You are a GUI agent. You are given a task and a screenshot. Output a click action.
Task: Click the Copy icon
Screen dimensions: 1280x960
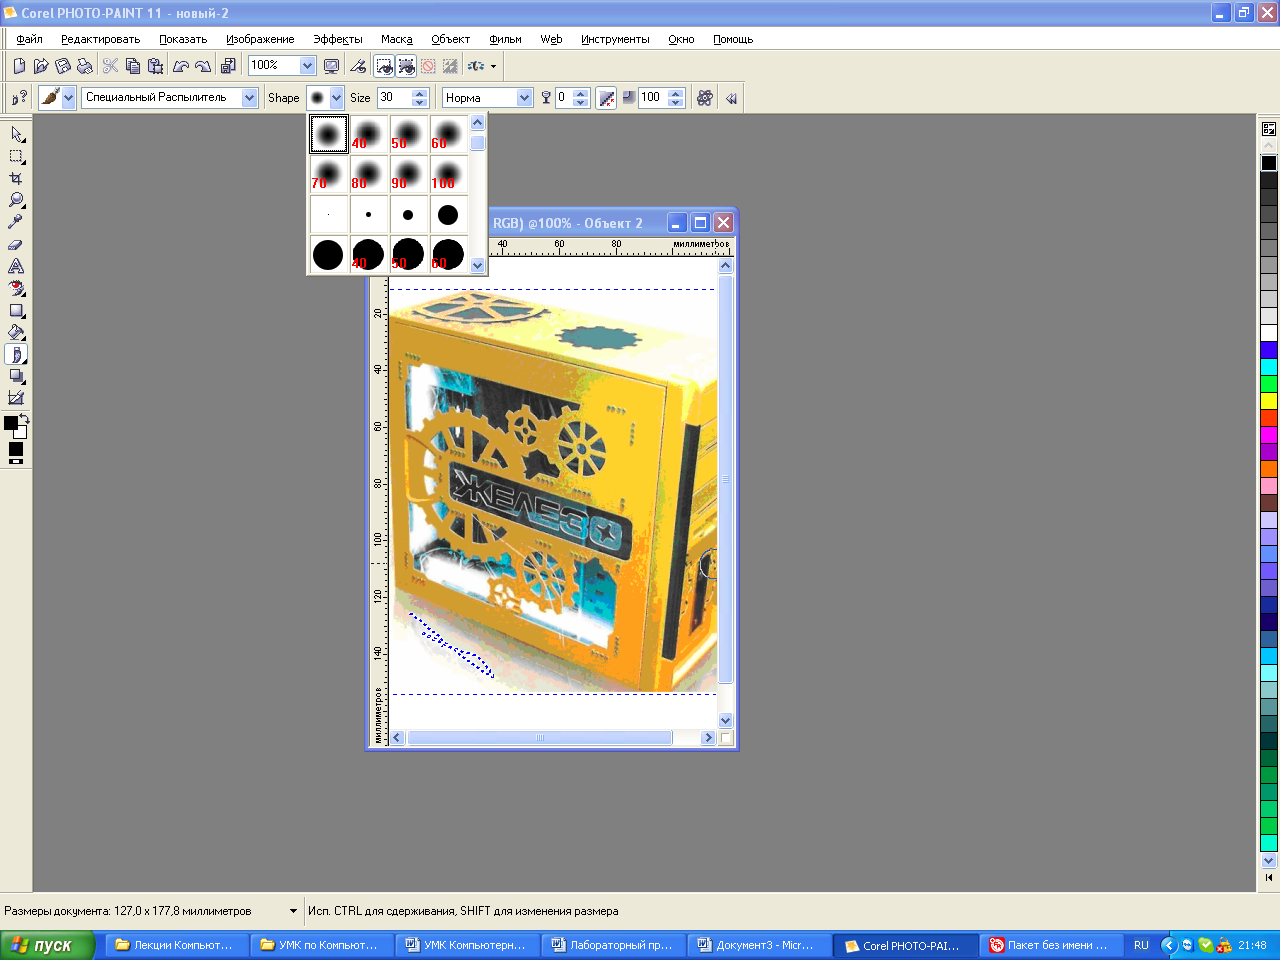133,66
